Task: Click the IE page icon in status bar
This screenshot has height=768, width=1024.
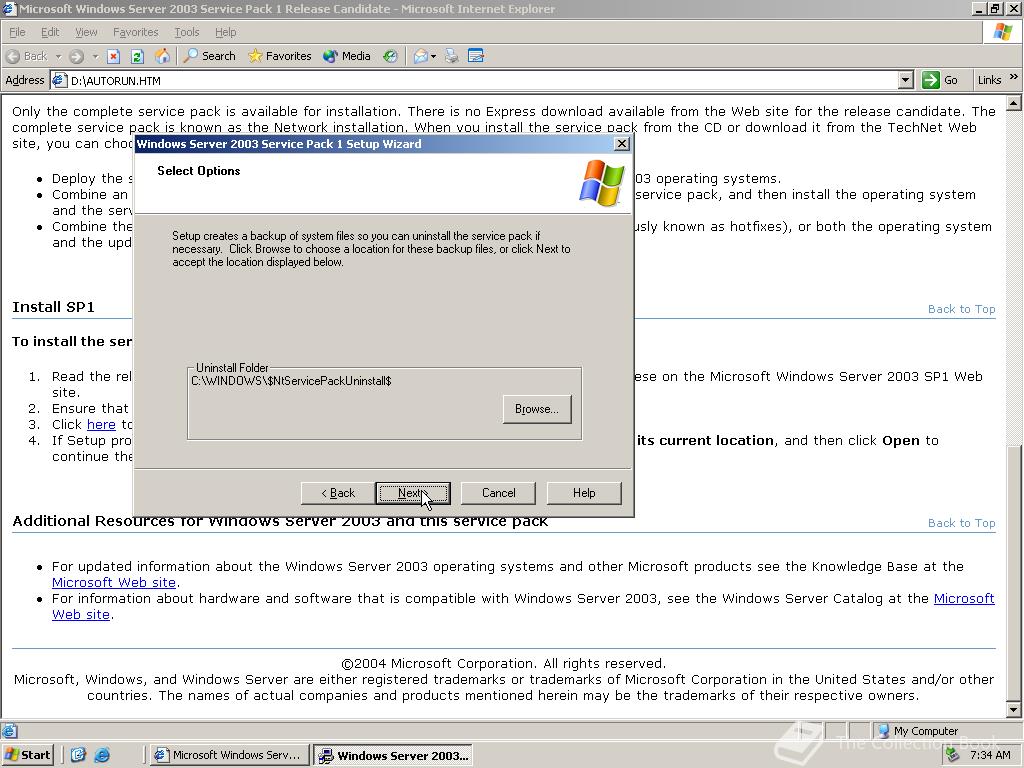Action: click(x=9, y=731)
